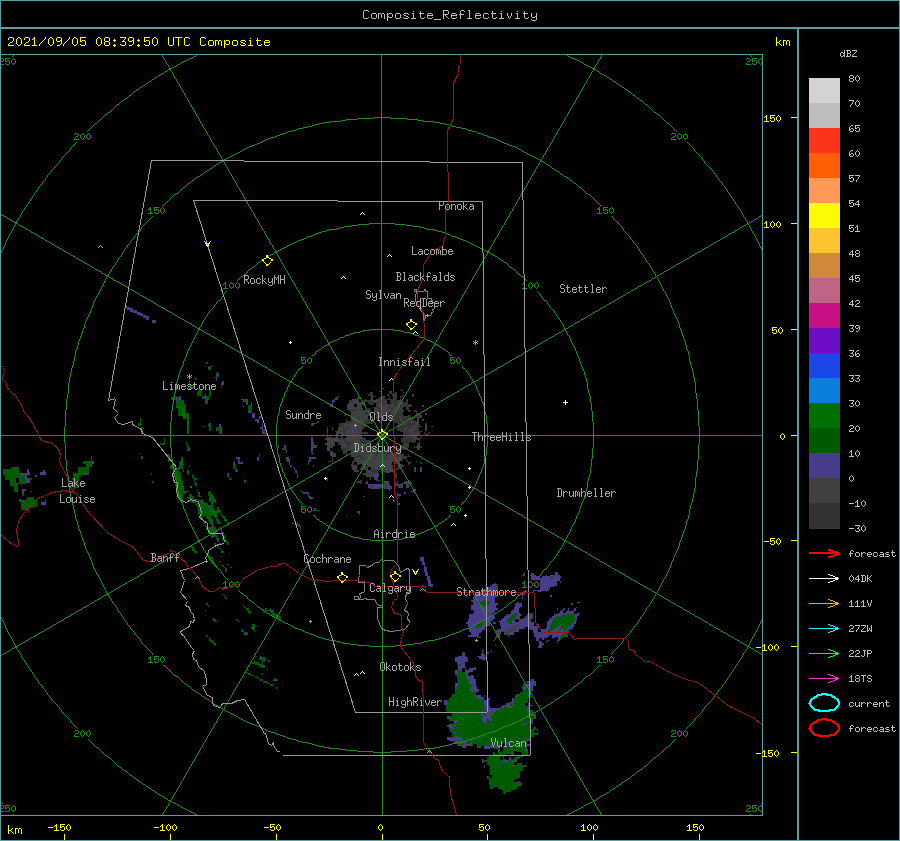Click the Sundre town label
The height and width of the screenshot is (841, 900).
click(x=303, y=414)
